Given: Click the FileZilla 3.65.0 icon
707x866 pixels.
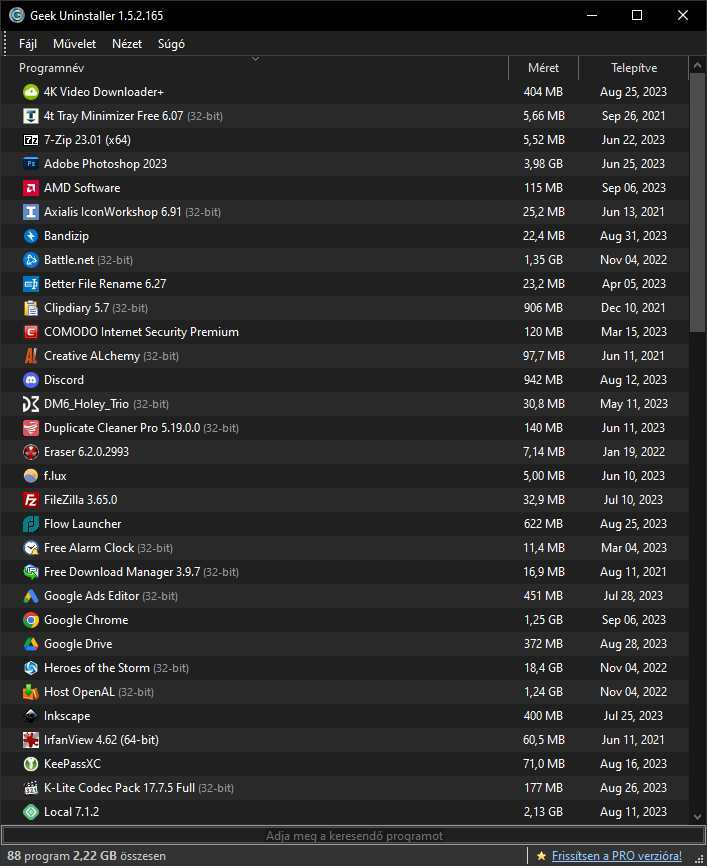Looking at the screenshot, I should [x=31, y=500].
